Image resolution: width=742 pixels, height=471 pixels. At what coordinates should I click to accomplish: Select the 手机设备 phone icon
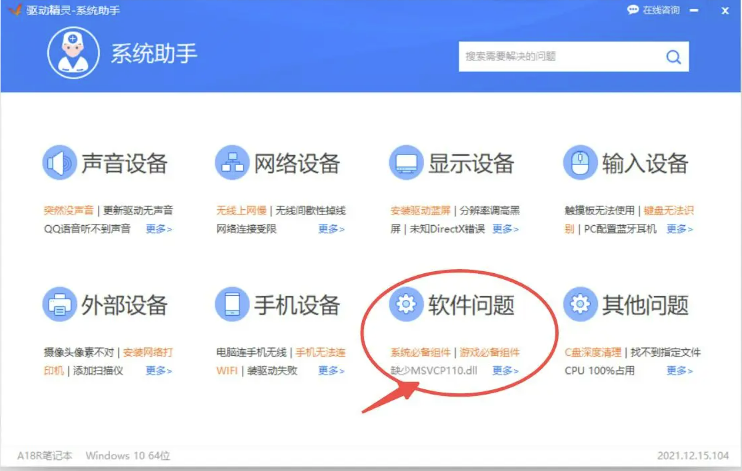tap(232, 304)
